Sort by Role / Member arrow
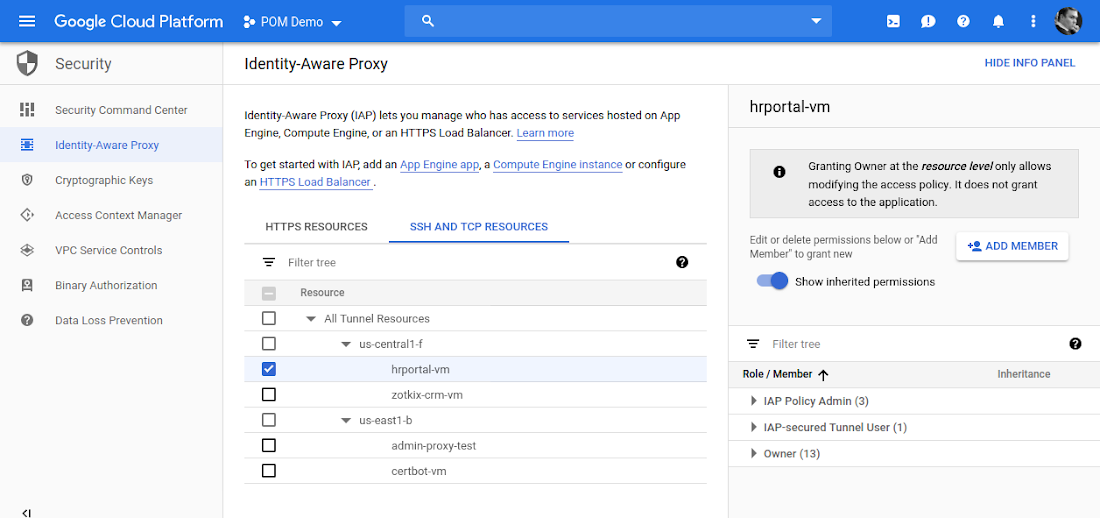1100x518 pixels. tap(824, 375)
